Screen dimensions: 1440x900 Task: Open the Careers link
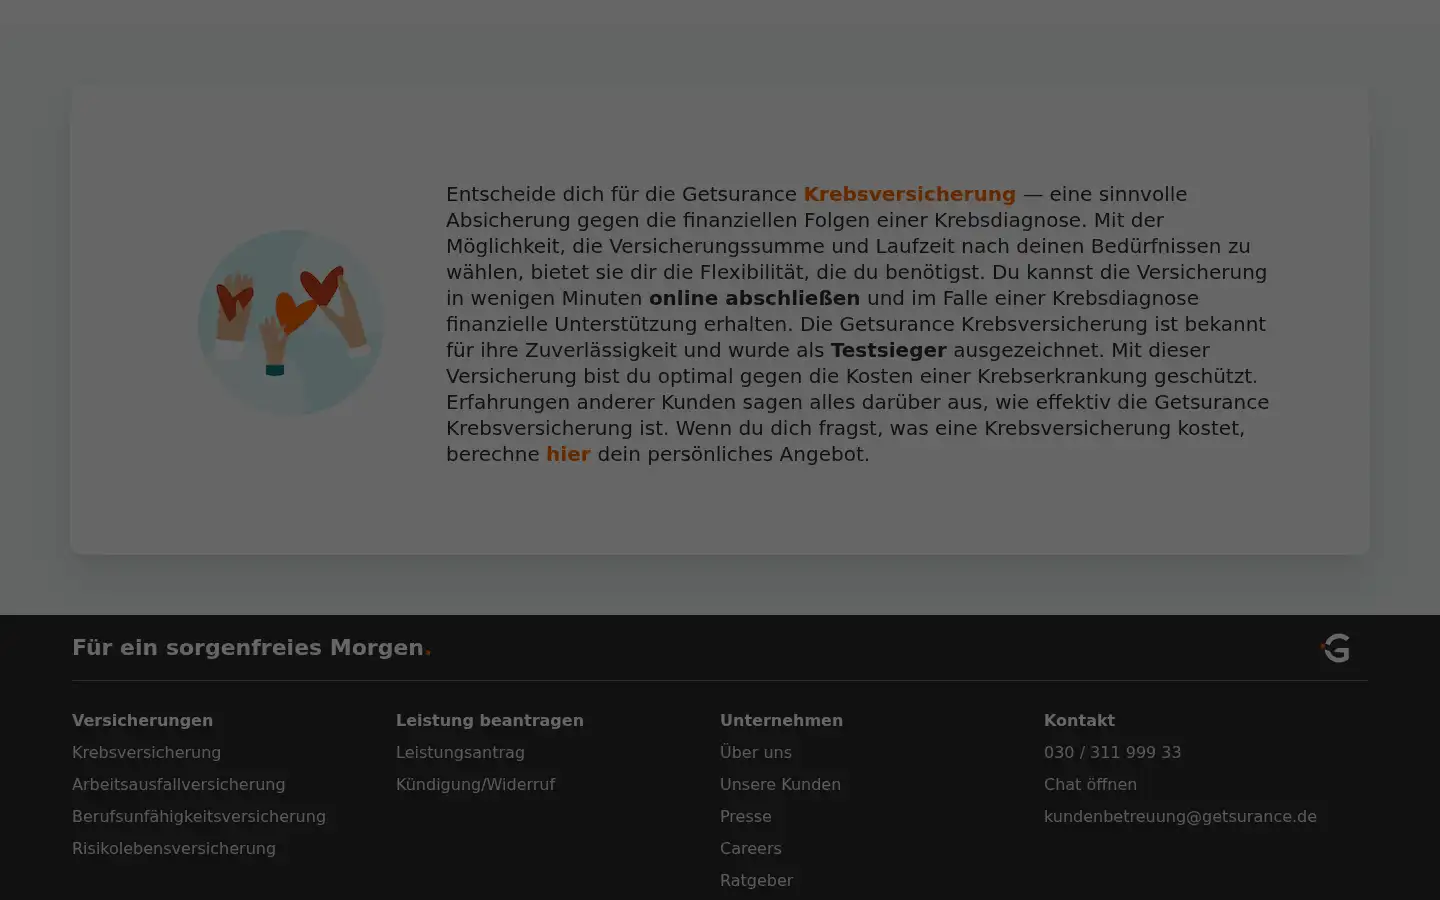pos(751,848)
